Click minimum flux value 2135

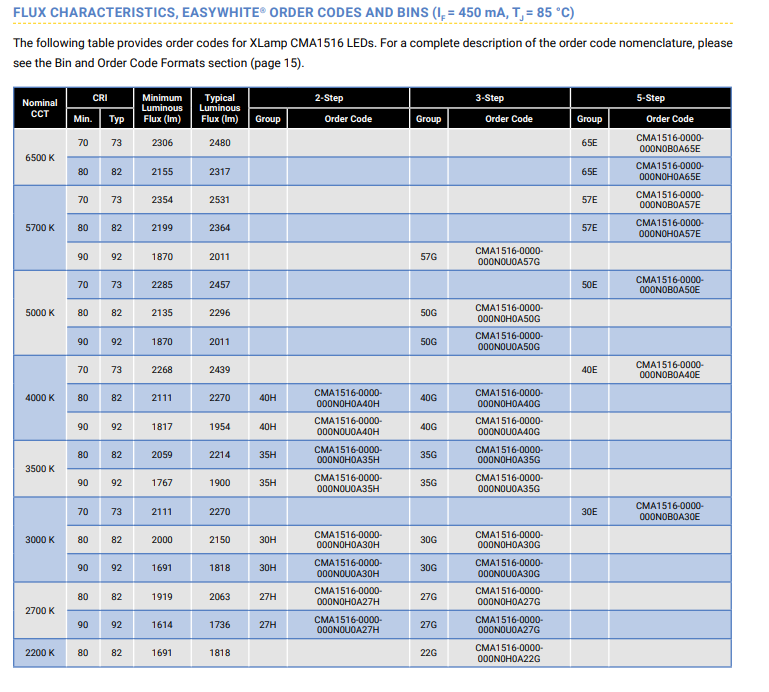(162, 312)
